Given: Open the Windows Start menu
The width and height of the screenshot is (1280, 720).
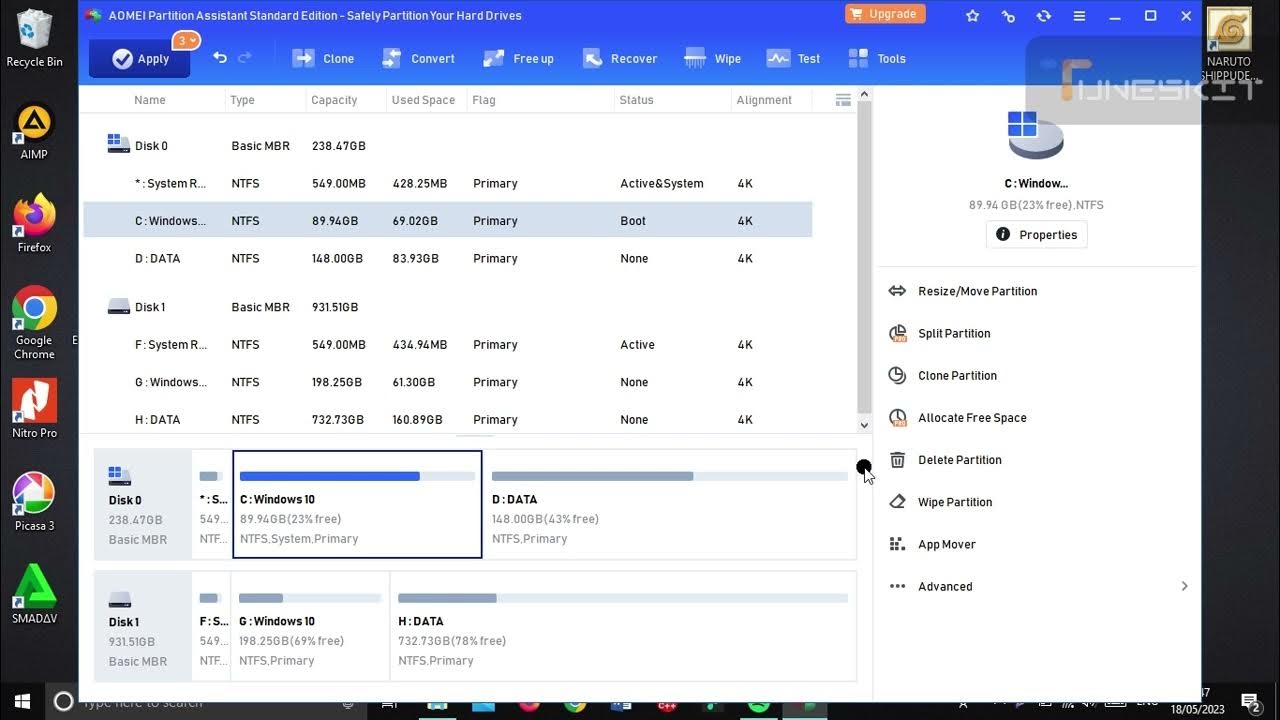Looking at the screenshot, I should point(22,701).
